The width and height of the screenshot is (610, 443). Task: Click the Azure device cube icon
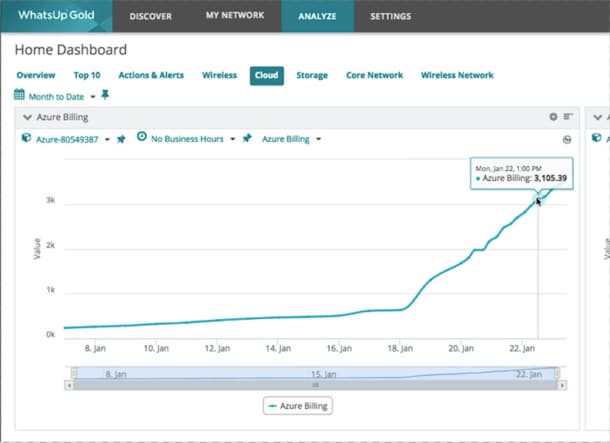26,138
